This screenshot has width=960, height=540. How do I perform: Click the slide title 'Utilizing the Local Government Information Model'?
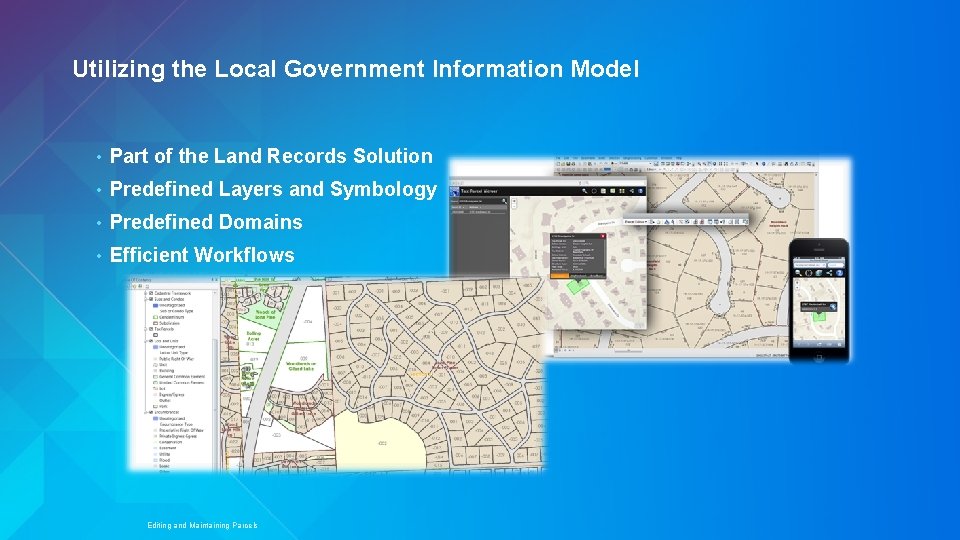click(x=356, y=69)
